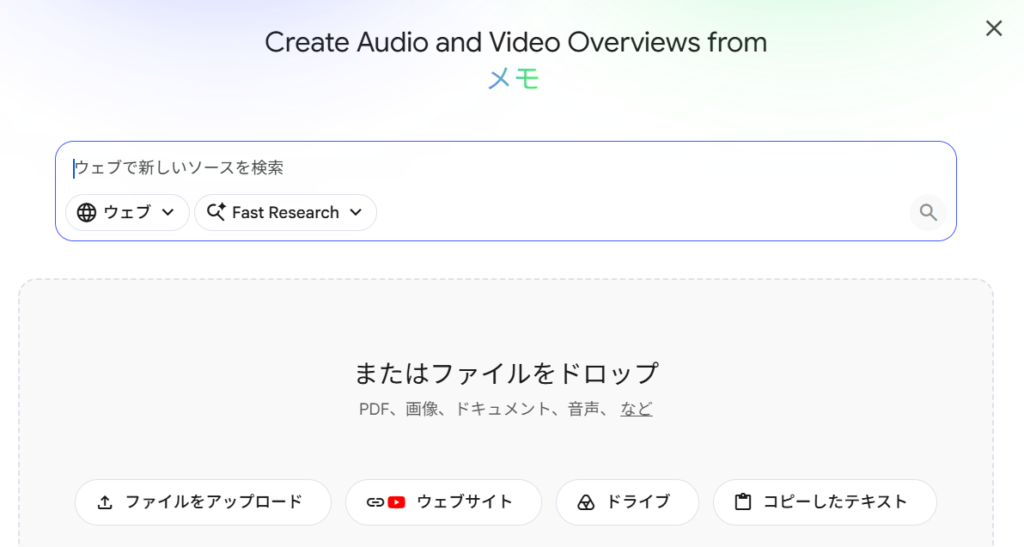
Task: Click the YouTube icon in ウェブサイト button
Action: point(396,502)
